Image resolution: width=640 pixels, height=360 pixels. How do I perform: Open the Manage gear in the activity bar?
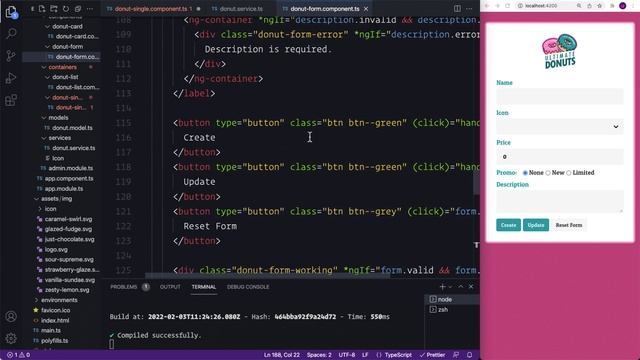(x=11, y=338)
